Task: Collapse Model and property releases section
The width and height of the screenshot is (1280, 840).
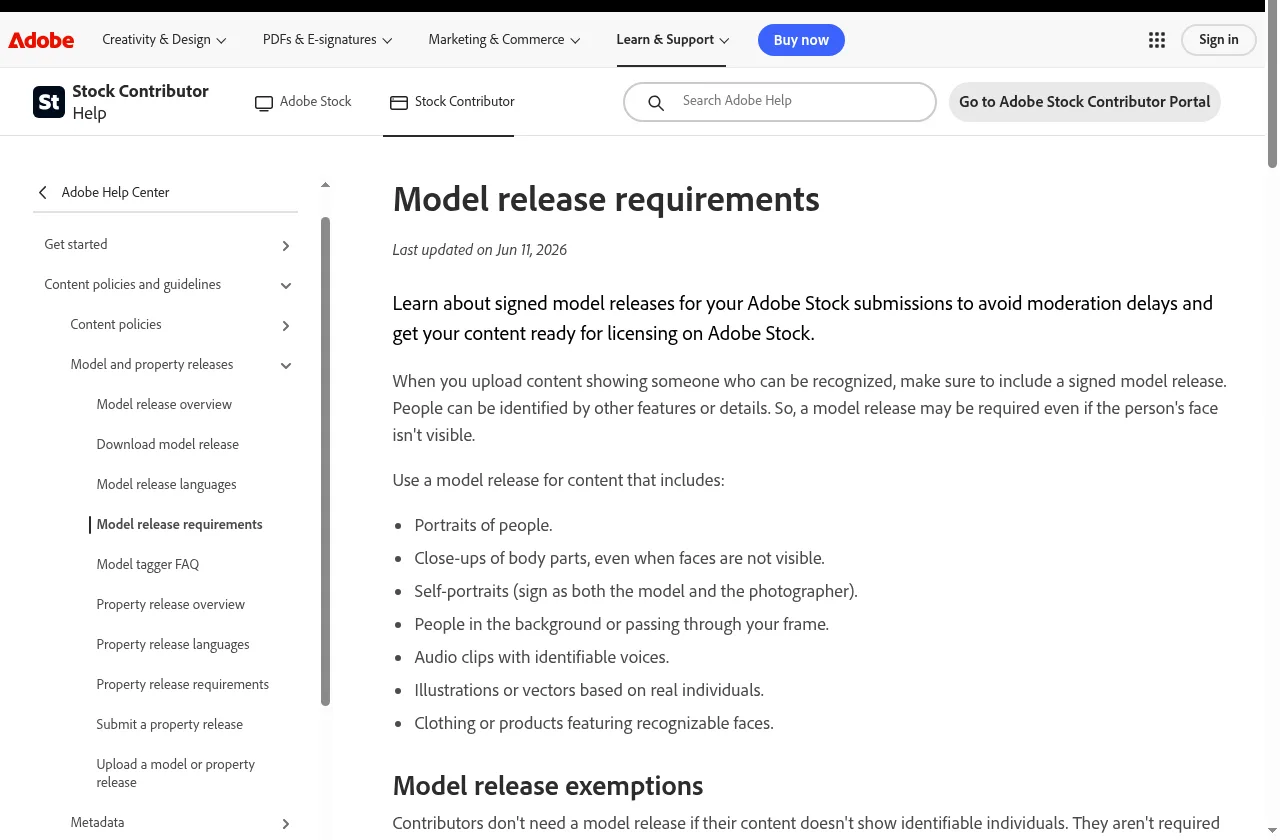Action: (x=286, y=365)
